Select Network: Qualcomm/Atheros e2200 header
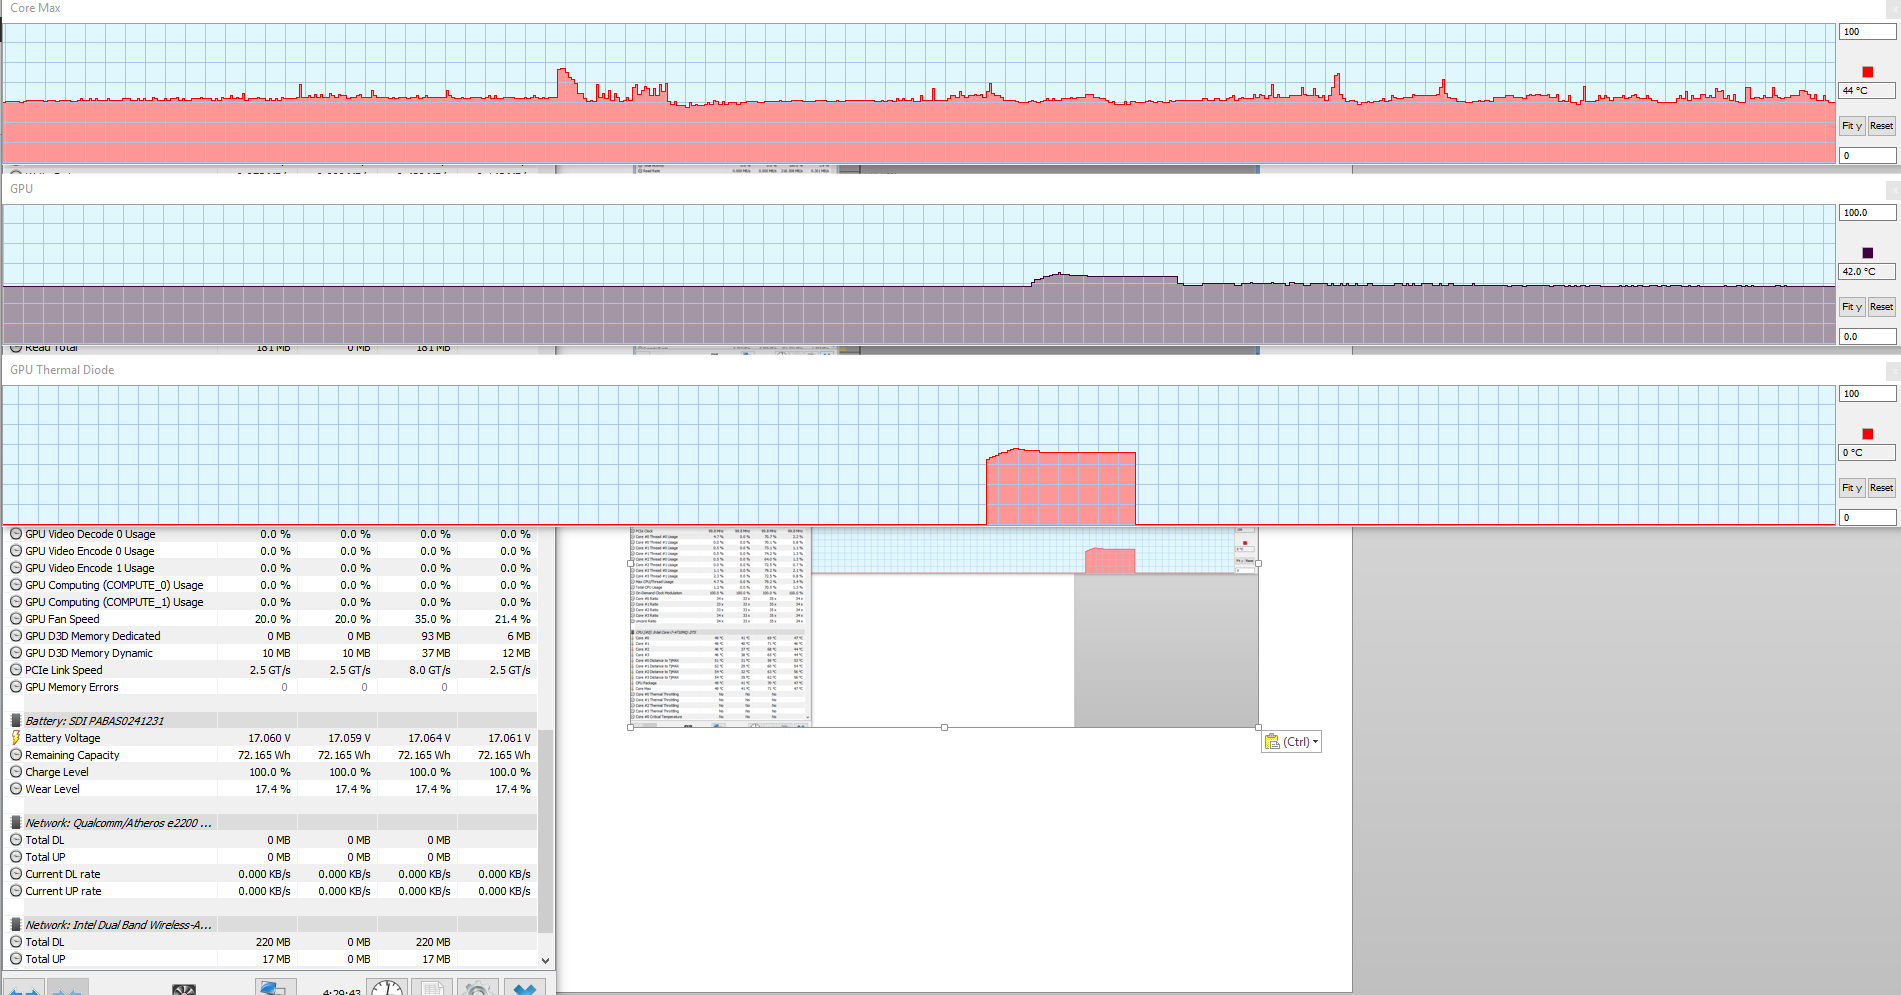 (118, 823)
